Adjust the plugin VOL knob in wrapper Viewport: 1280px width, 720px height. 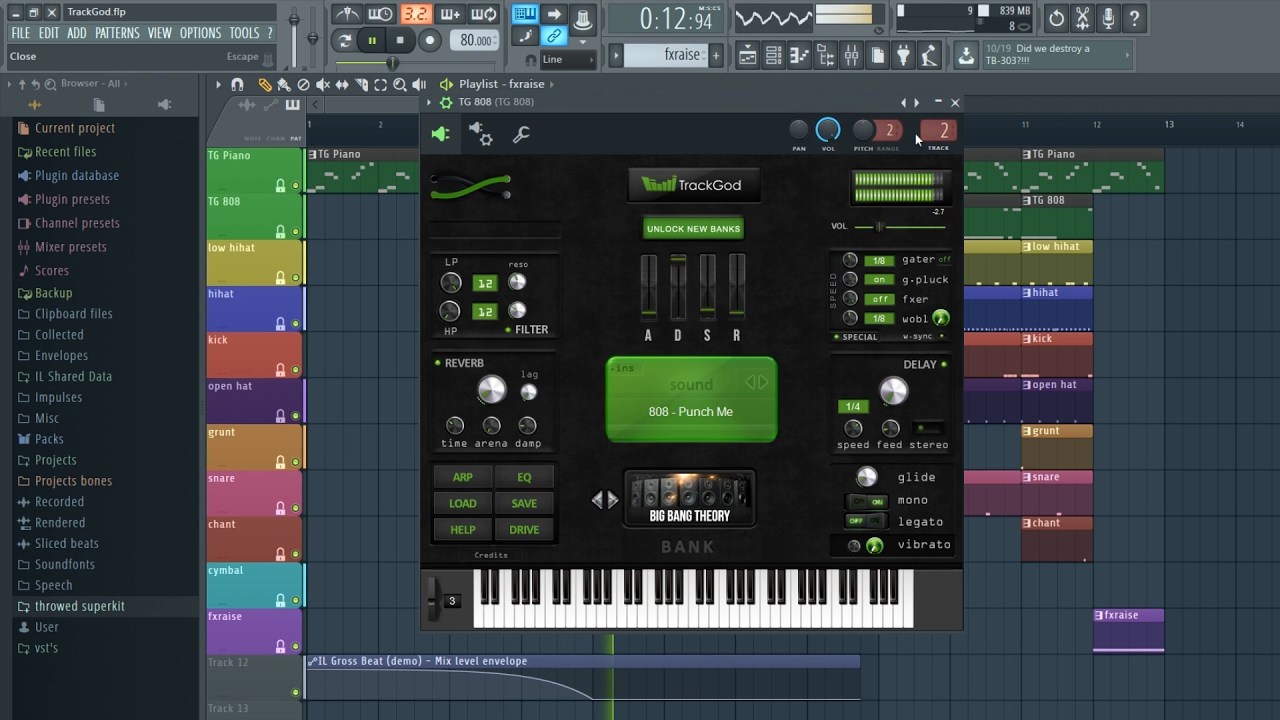(x=828, y=130)
